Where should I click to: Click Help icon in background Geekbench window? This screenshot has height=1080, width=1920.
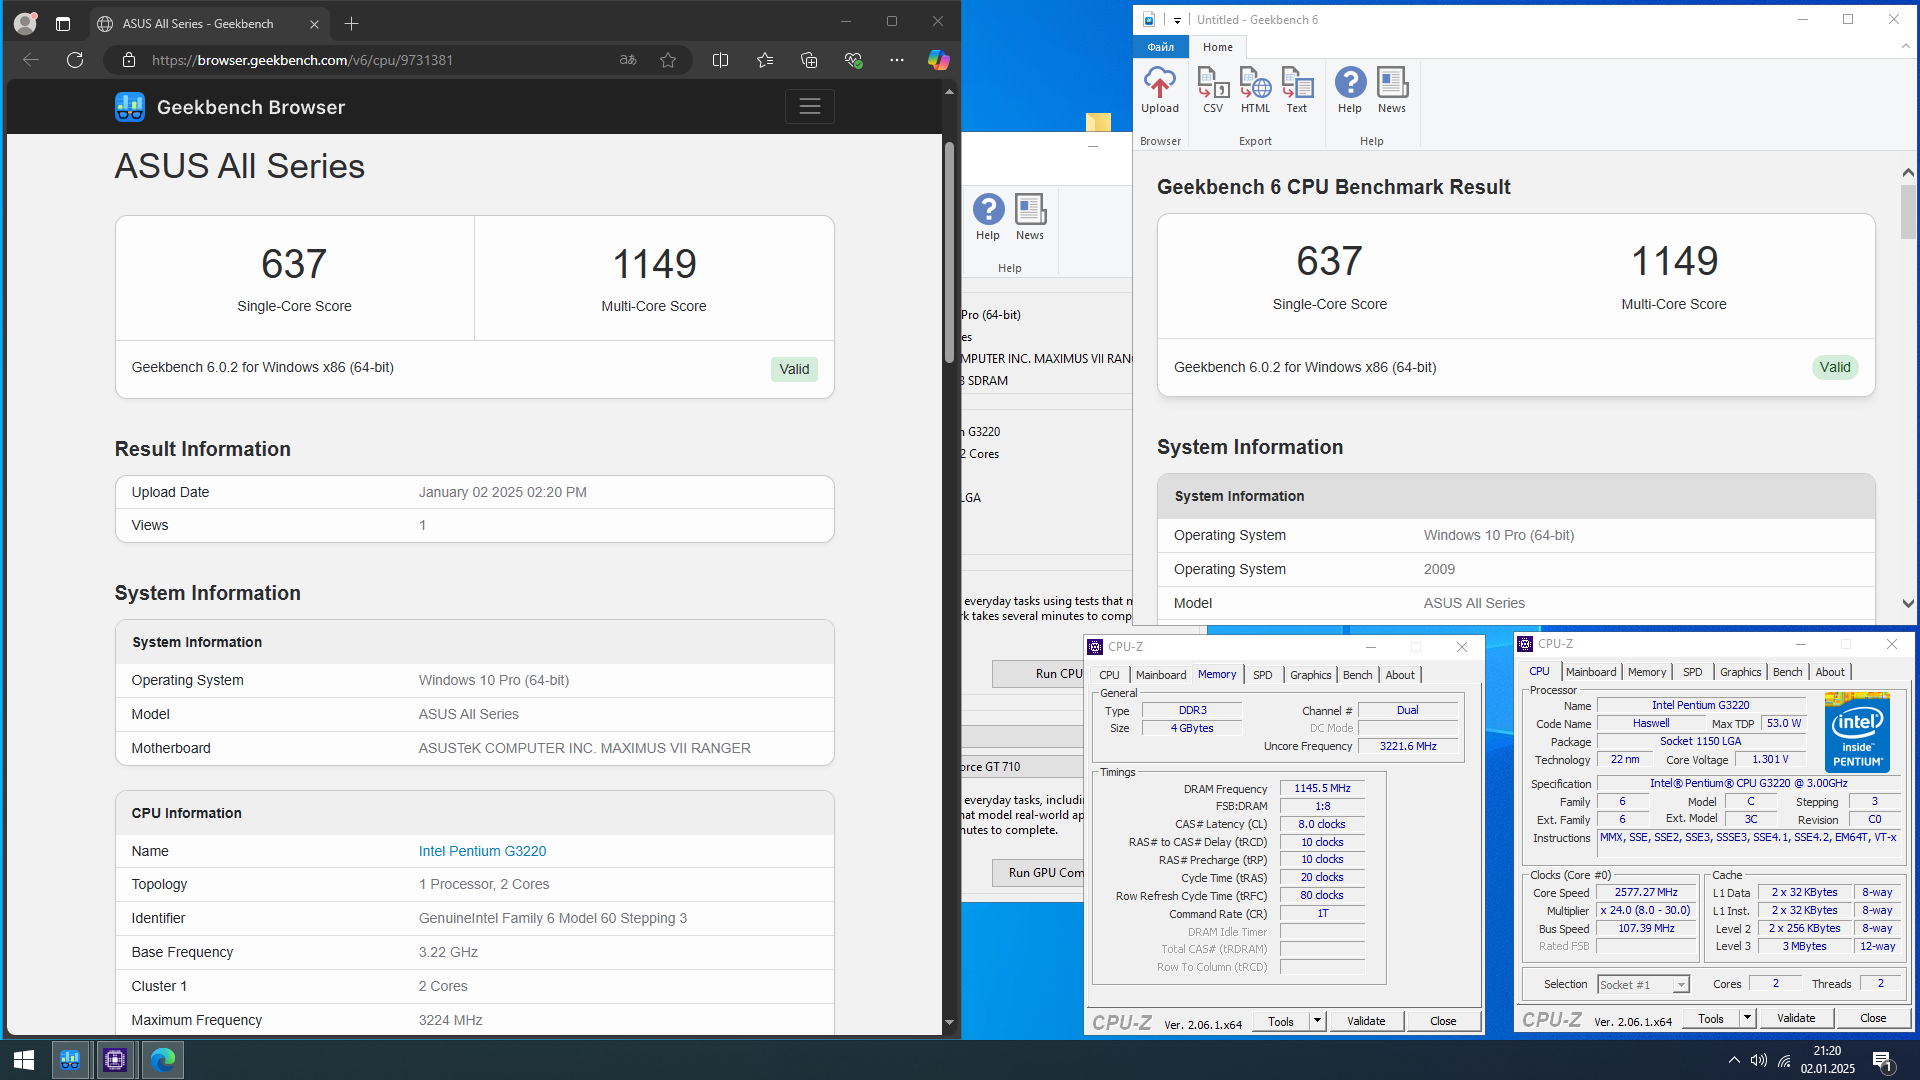click(988, 217)
